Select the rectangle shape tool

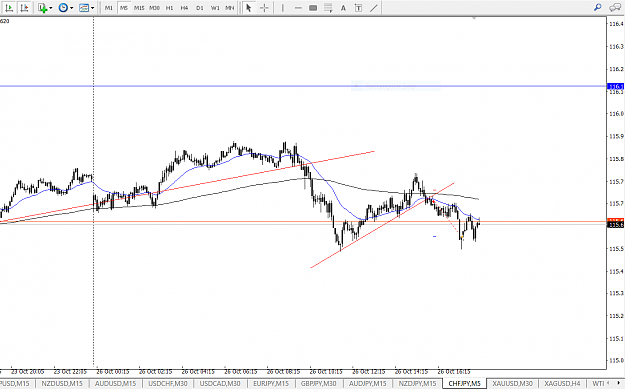(313, 8)
